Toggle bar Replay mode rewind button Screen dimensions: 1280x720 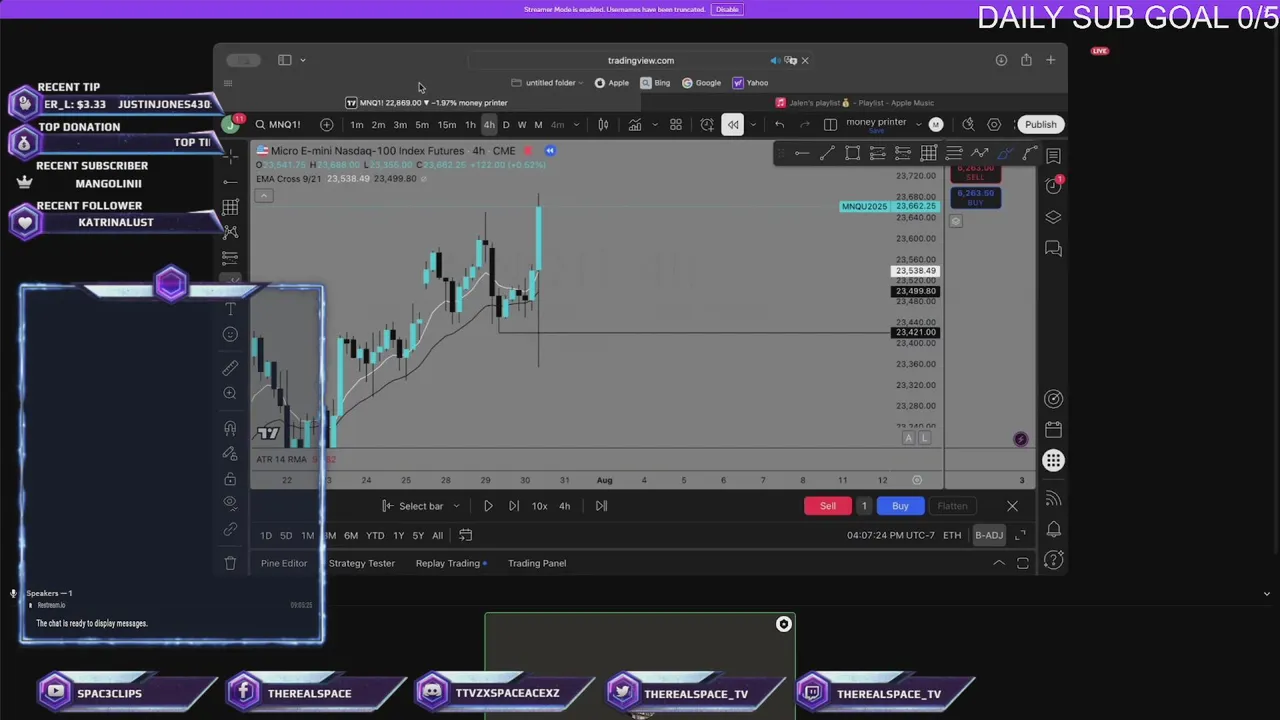click(x=733, y=125)
